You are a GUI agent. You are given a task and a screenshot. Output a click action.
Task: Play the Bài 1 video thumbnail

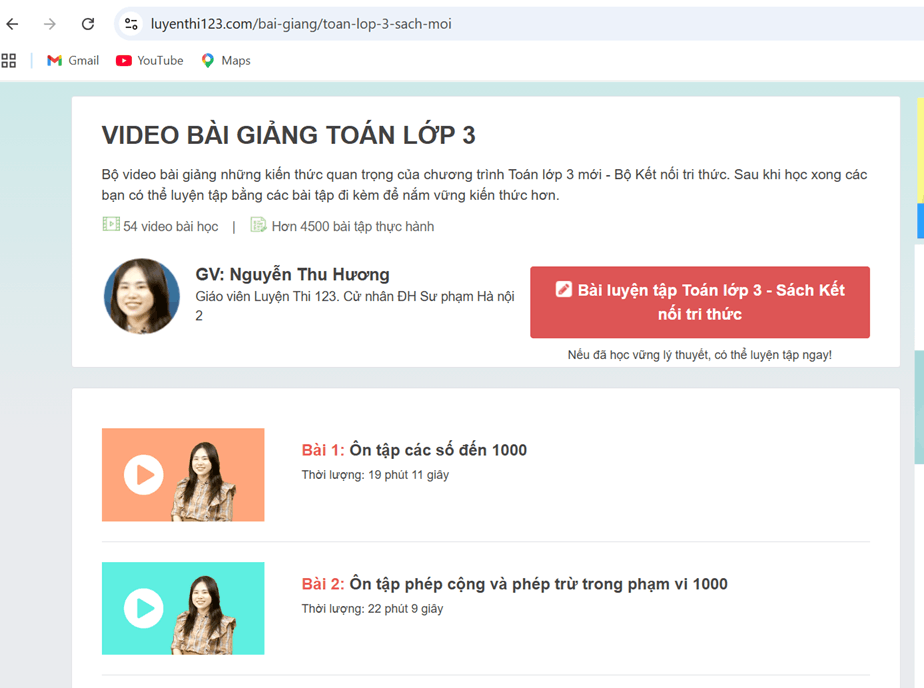183,475
